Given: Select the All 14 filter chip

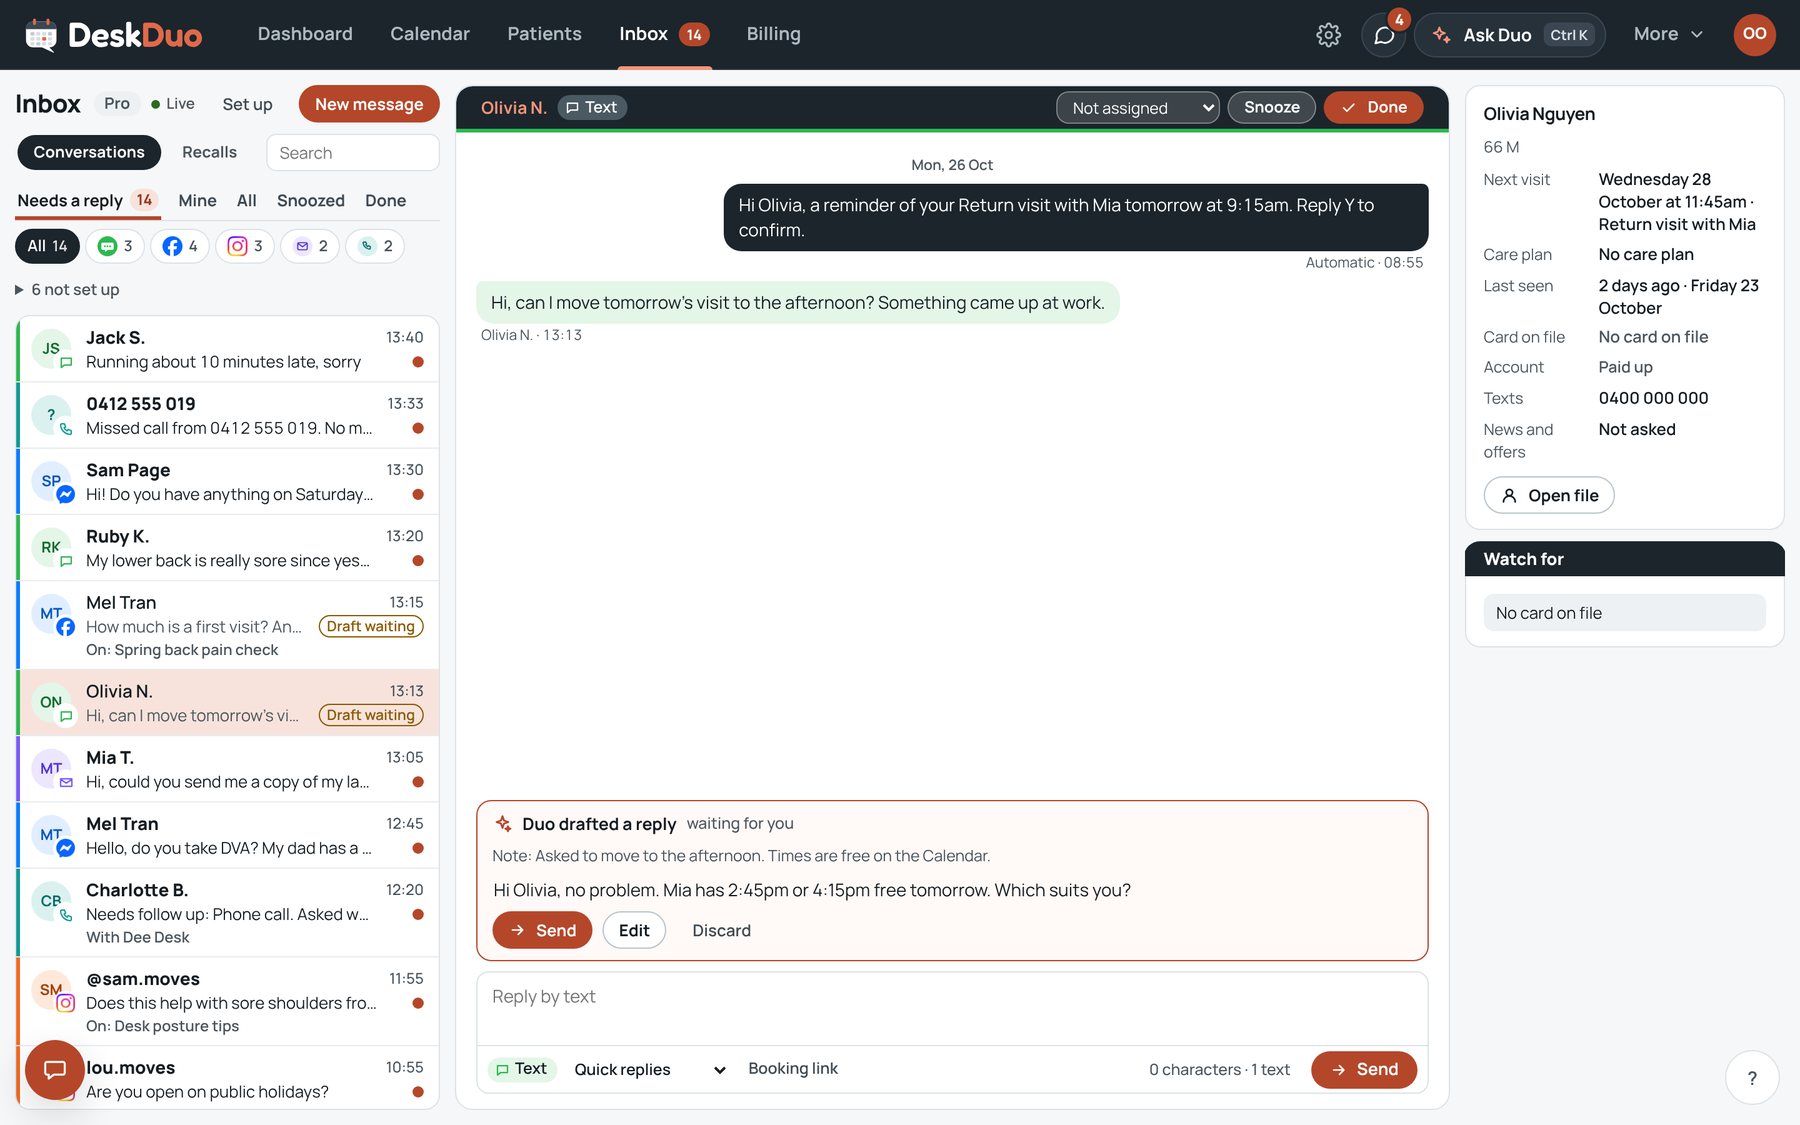Looking at the screenshot, I should (47, 246).
